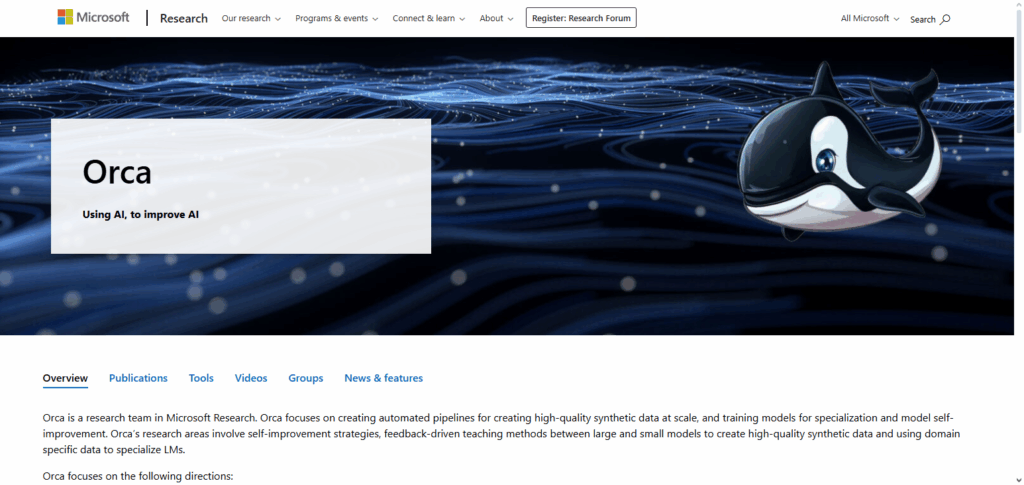Open the All Microsoft menu

870,18
